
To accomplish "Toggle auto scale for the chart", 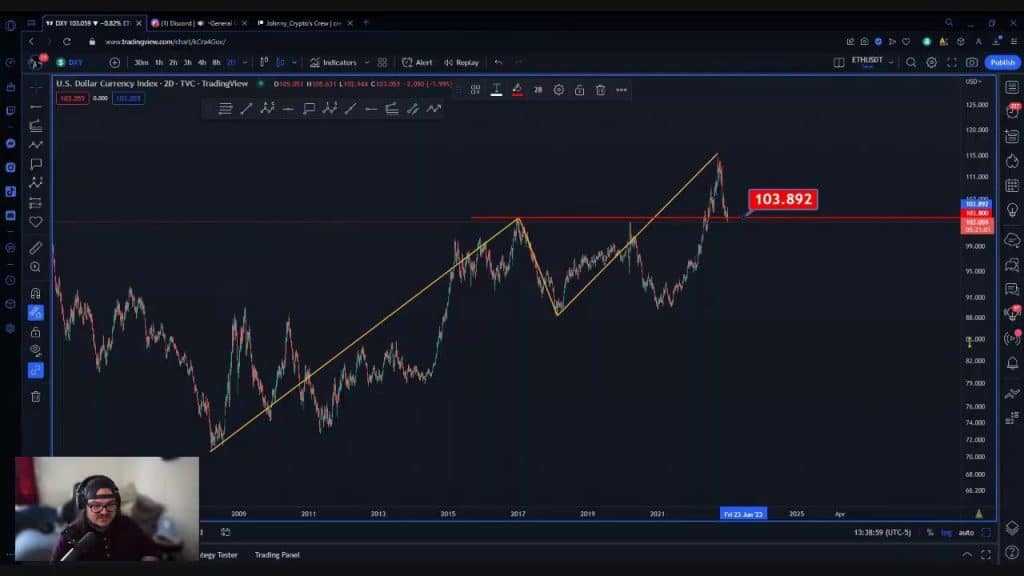I will [965, 532].
